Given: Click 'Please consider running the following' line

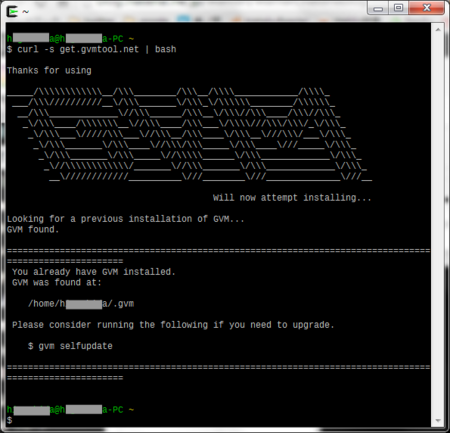Looking at the screenshot, I should click(173, 325).
